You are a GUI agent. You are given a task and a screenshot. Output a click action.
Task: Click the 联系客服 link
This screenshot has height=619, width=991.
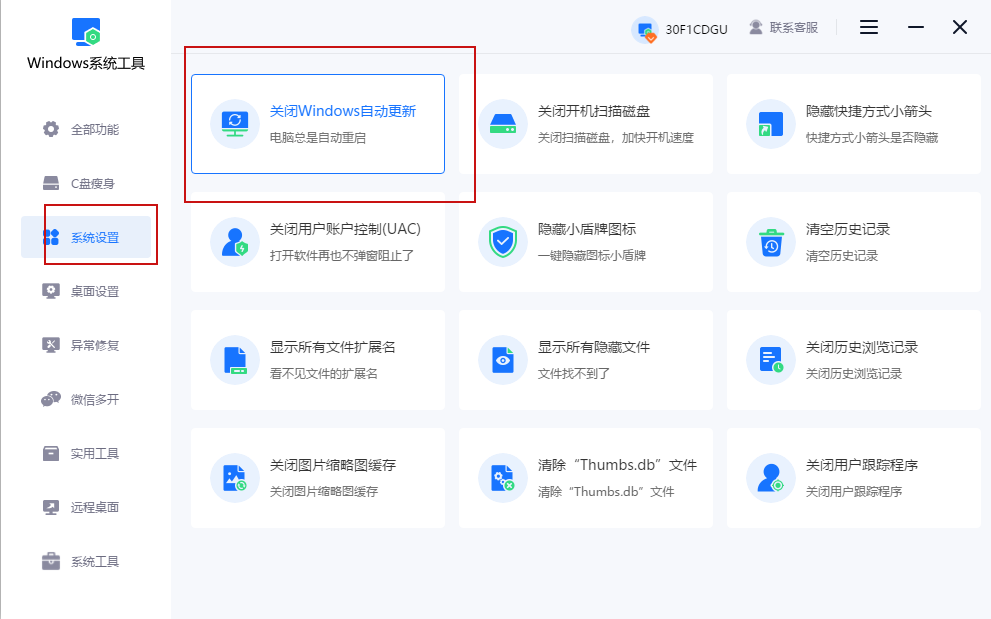click(x=793, y=28)
